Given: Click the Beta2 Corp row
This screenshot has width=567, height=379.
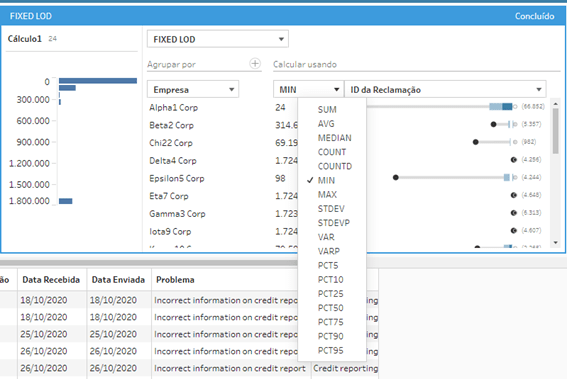Looking at the screenshot, I should (171, 125).
